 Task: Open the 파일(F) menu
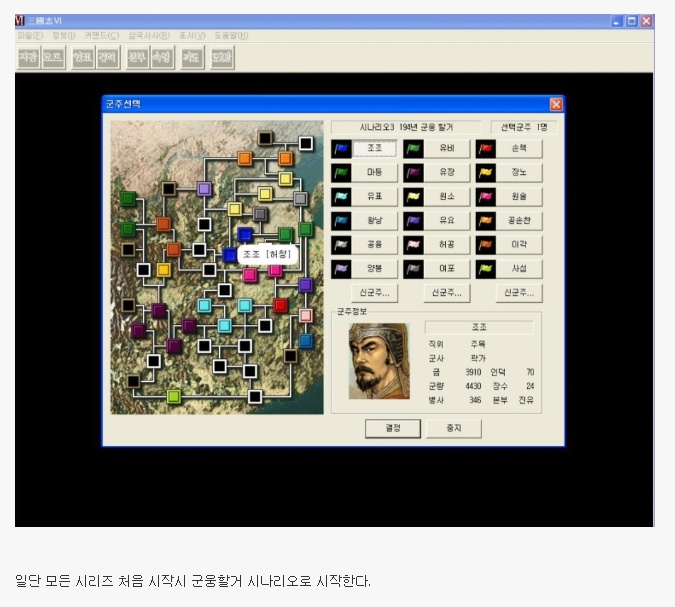pyautogui.click(x=30, y=35)
